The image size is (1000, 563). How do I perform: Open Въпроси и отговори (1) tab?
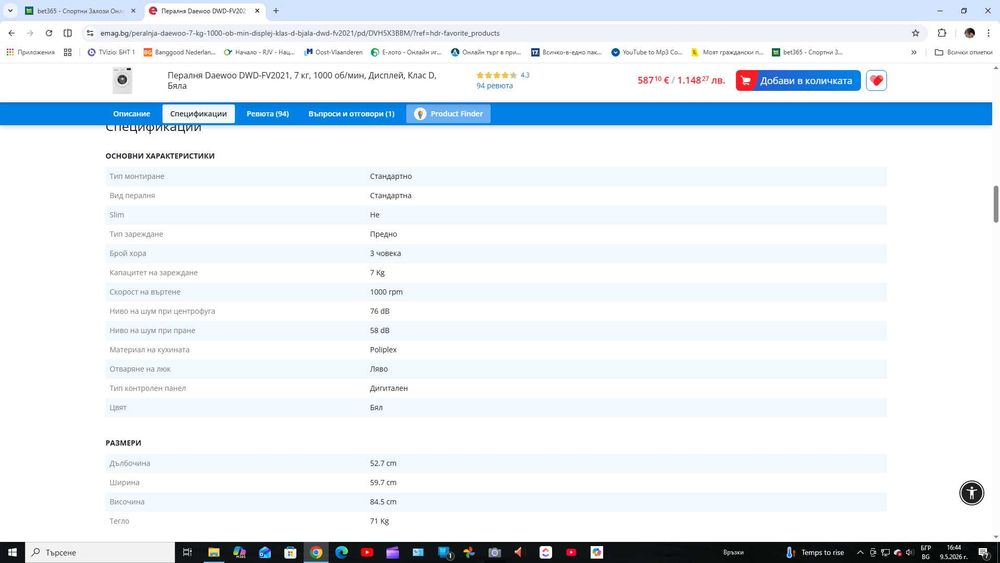(x=351, y=113)
